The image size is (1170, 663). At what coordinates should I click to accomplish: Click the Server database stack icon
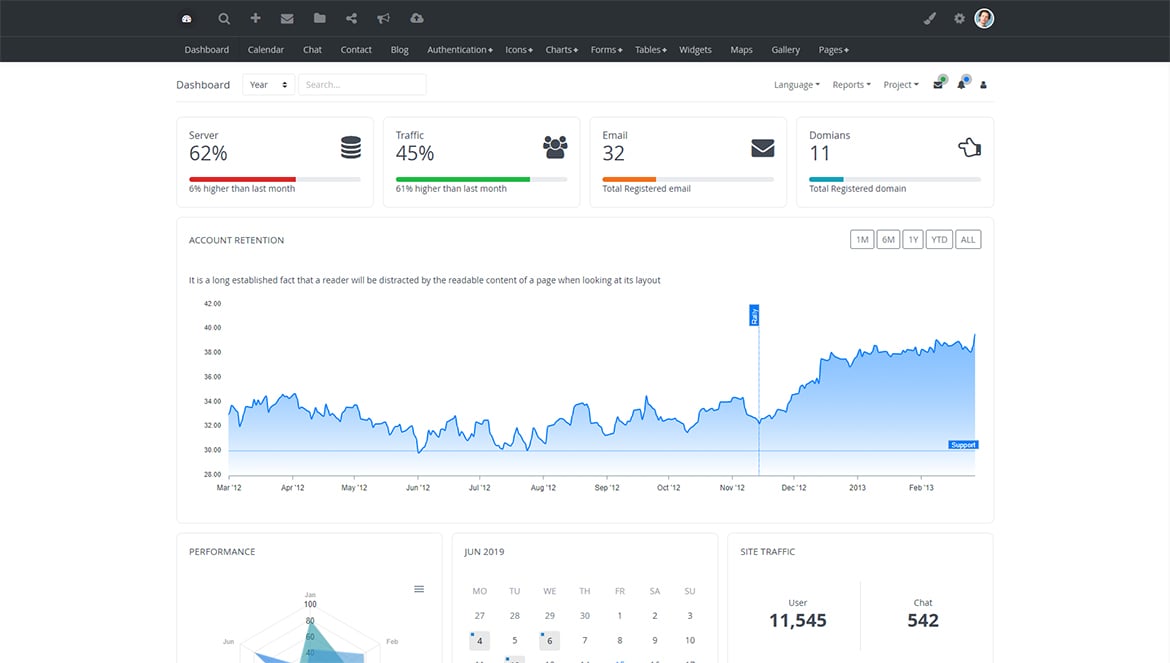[x=351, y=148]
